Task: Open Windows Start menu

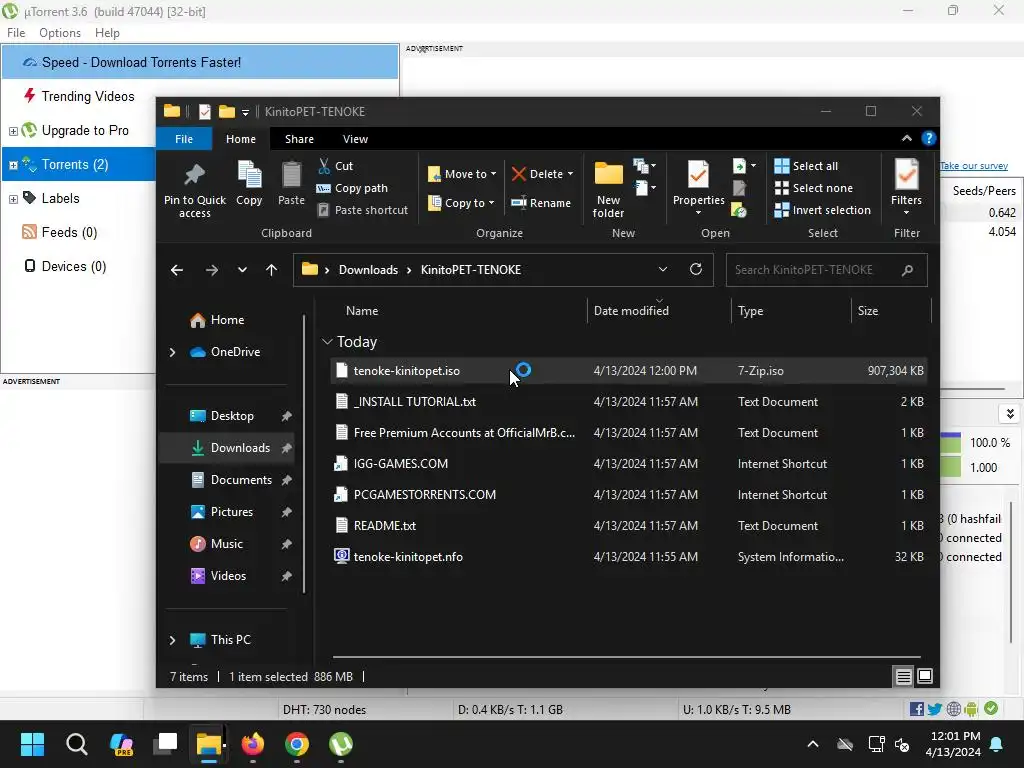Action: [x=33, y=744]
